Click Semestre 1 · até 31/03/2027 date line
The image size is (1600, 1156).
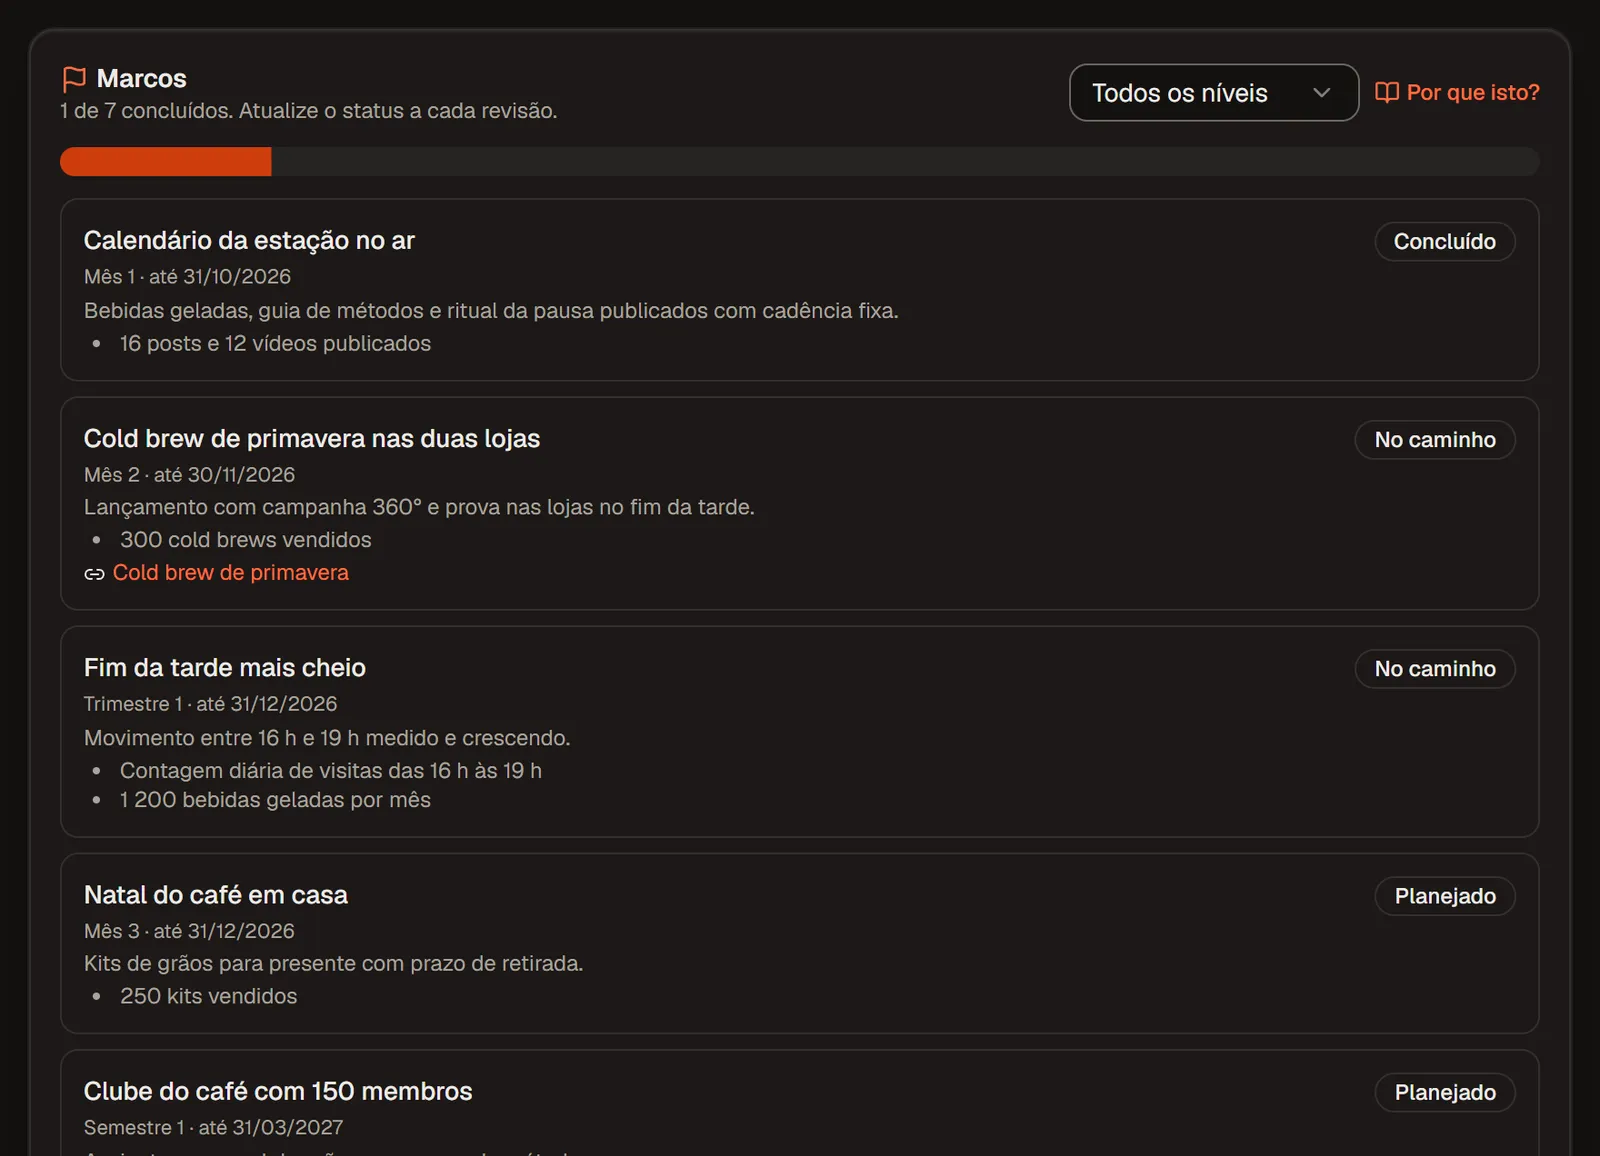click(214, 1127)
